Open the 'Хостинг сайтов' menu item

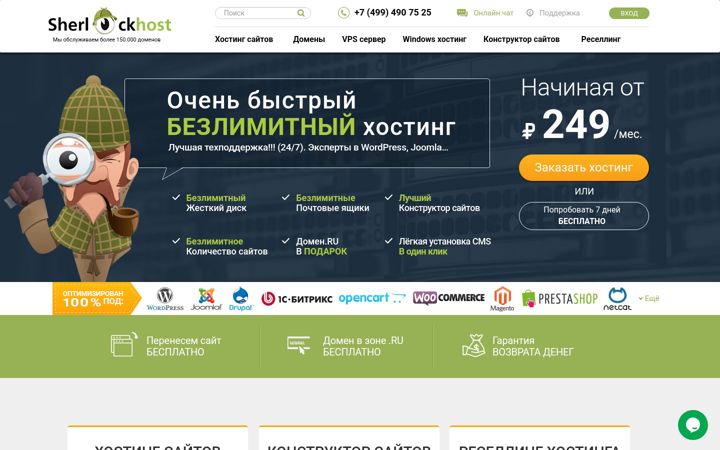244,39
